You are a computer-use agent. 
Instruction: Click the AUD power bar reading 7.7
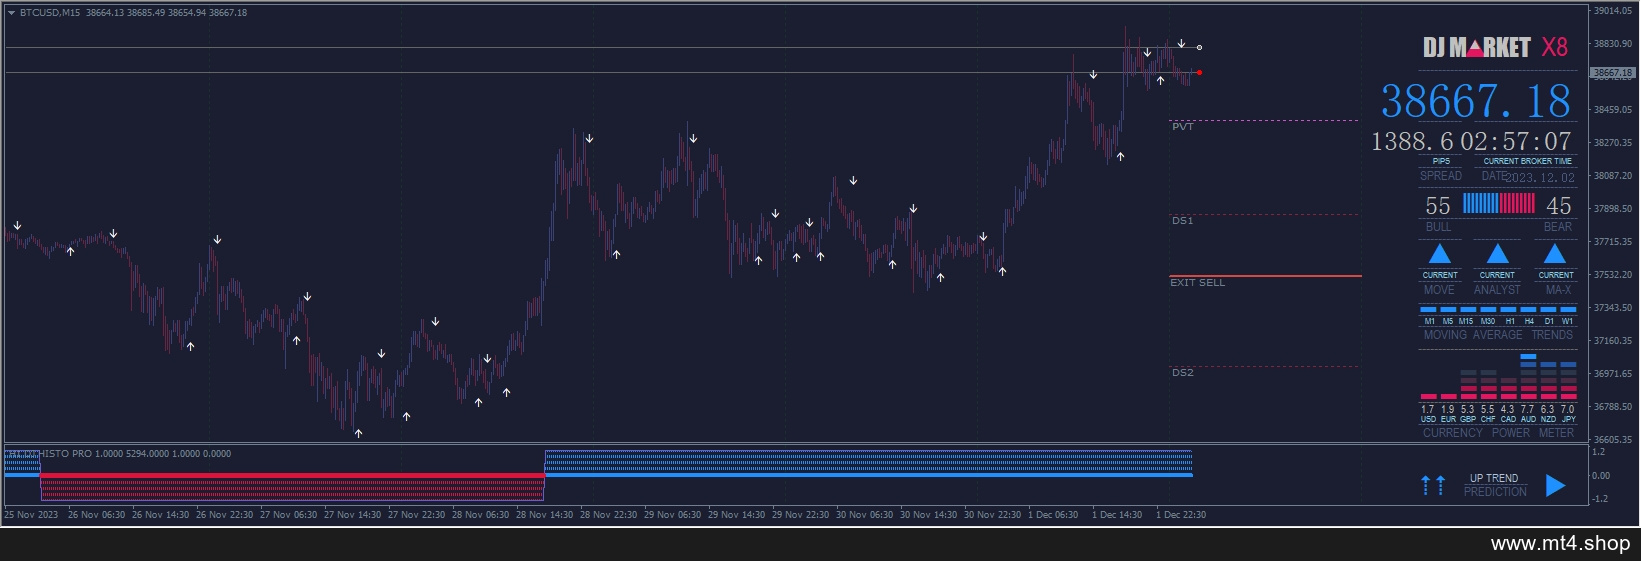click(x=1528, y=377)
